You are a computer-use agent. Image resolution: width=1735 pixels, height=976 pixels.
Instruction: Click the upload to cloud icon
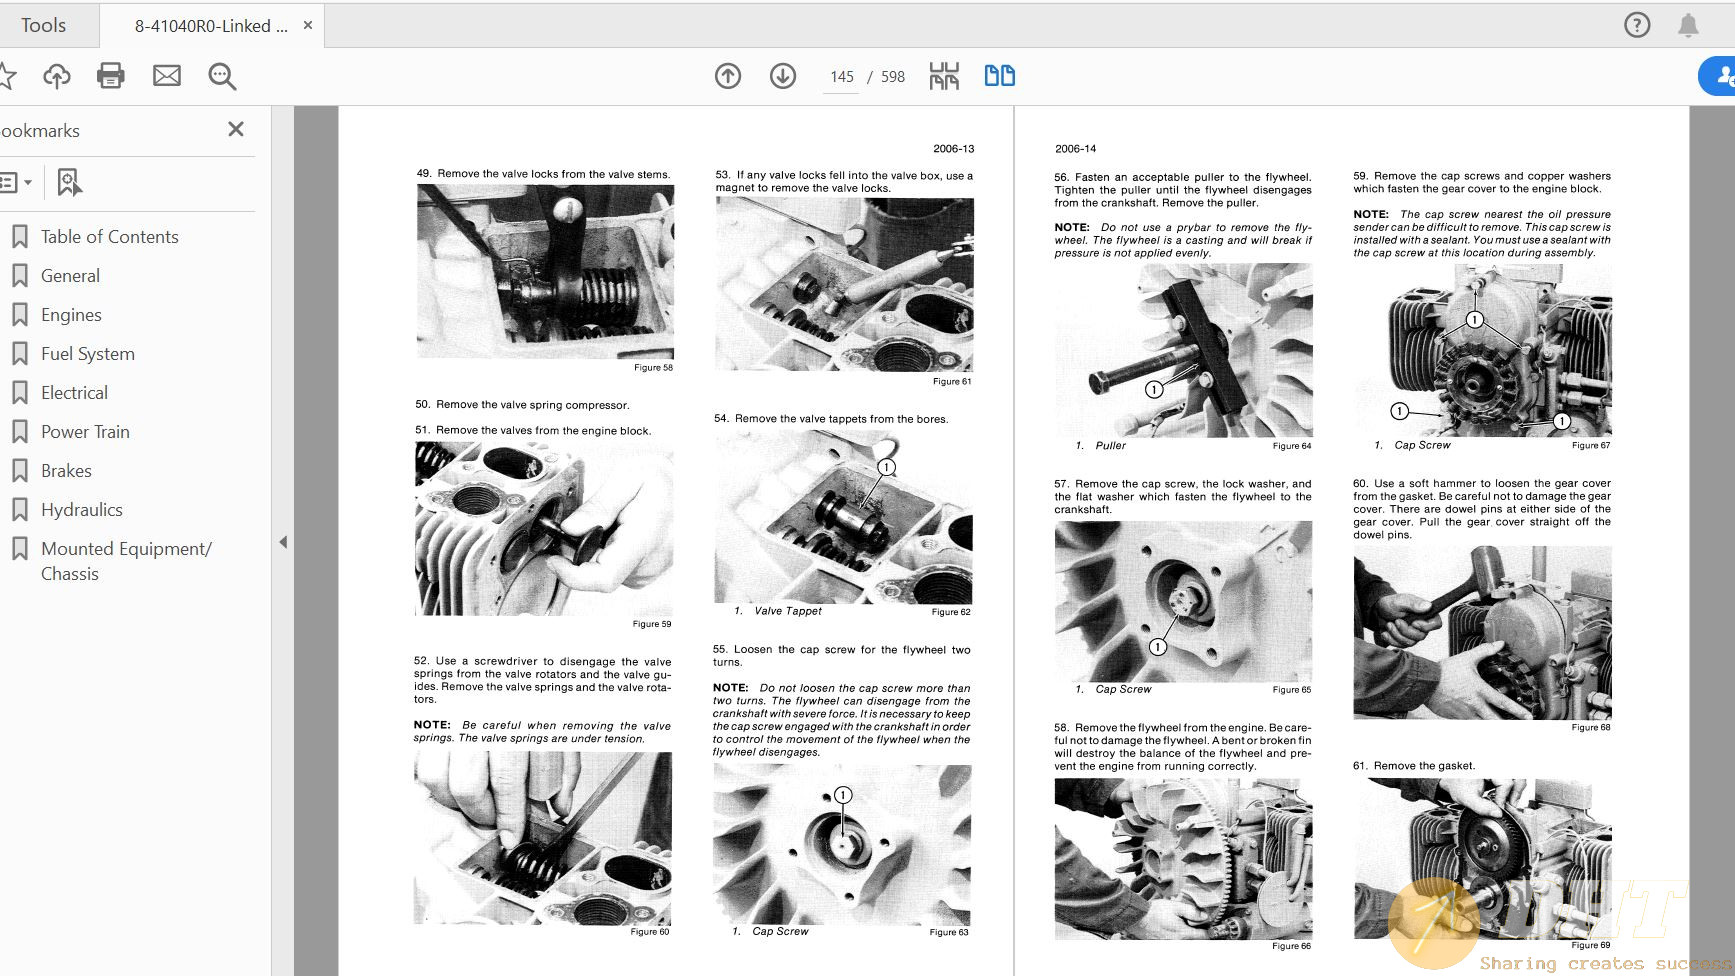point(57,76)
